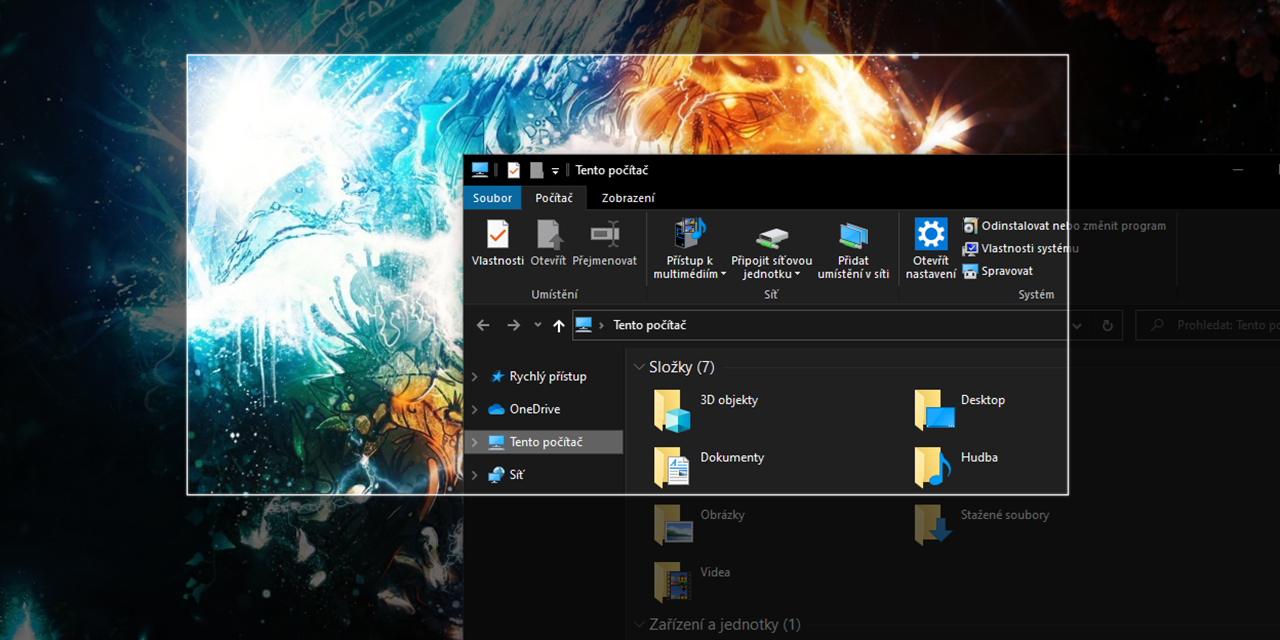Select the Videa folder
This screenshot has width=1280, height=640.
click(692, 581)
